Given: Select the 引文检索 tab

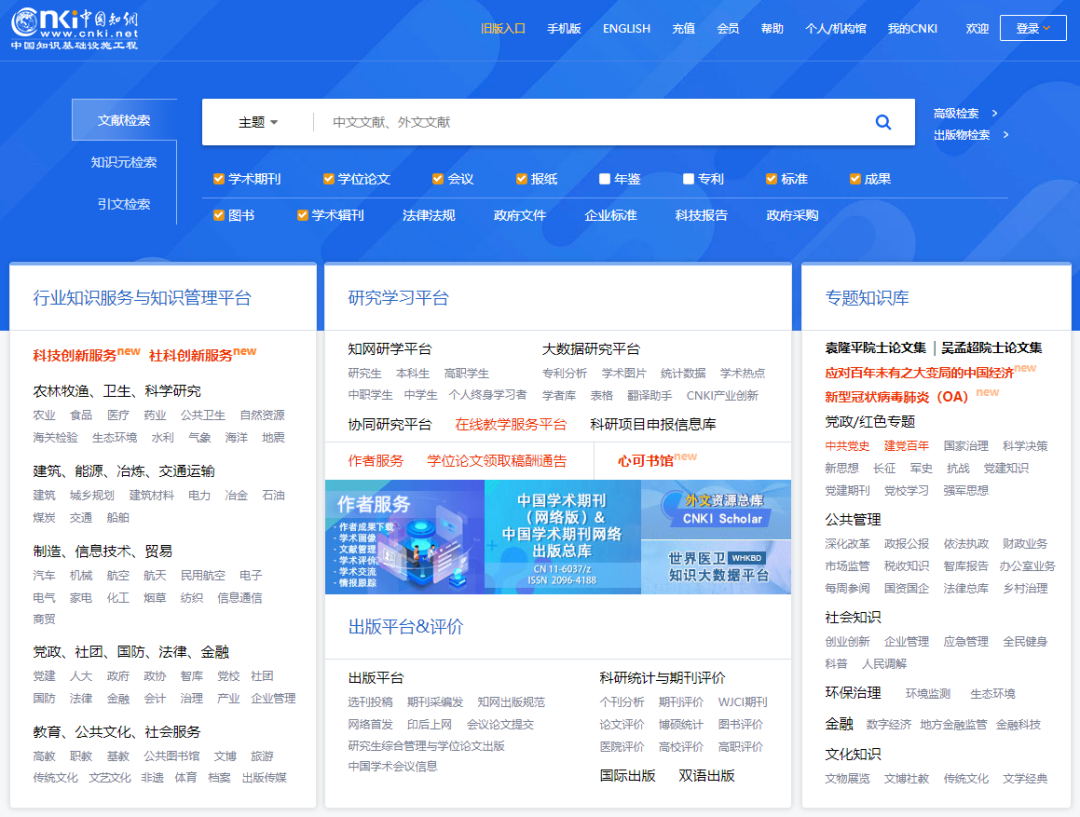Looking at the screenshot, I should coord(124,204).
